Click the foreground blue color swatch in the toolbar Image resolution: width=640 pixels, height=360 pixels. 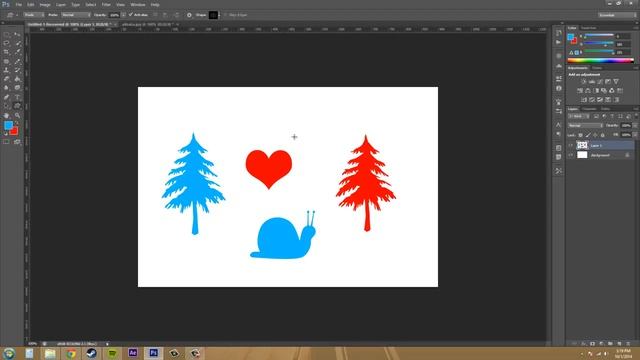coord(8,125)
